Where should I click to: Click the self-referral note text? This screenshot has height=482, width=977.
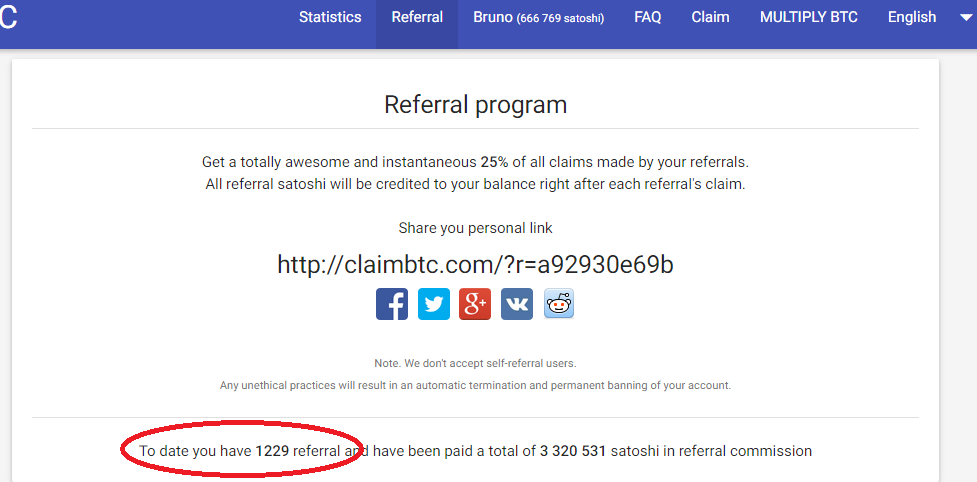point(475,363)
